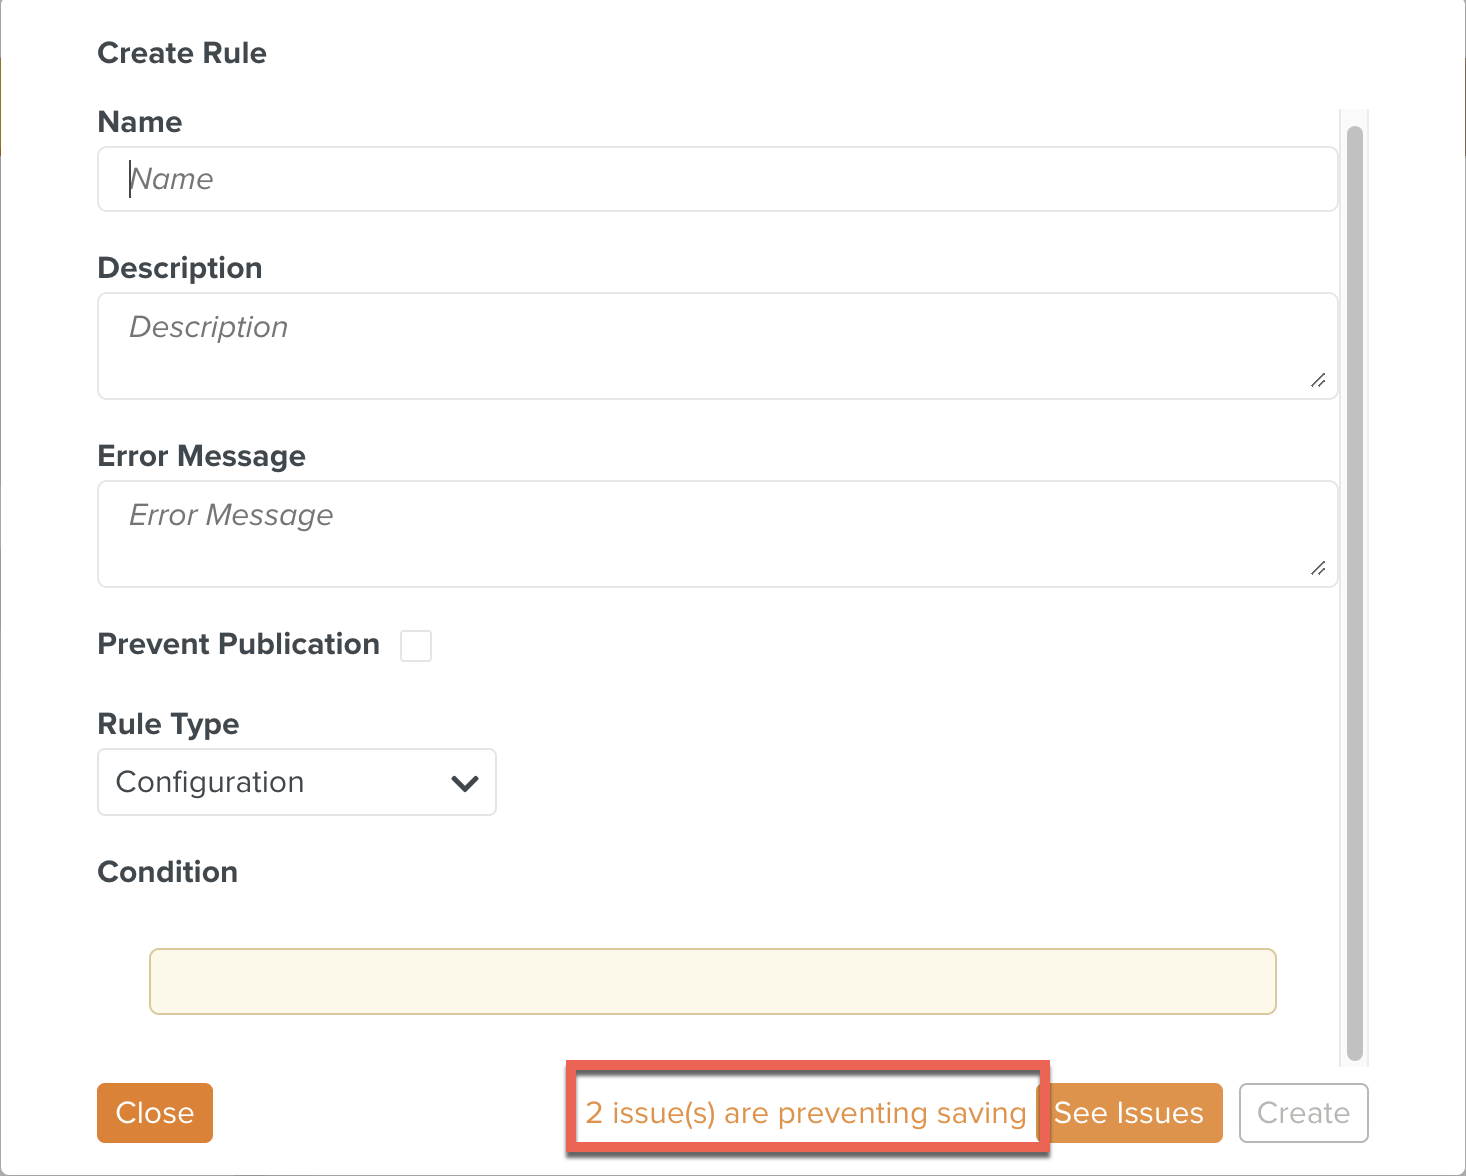This screenshot has width=1466, height=1176.
Task: Click the Create button
Action: click(x=1303, y=1113)
